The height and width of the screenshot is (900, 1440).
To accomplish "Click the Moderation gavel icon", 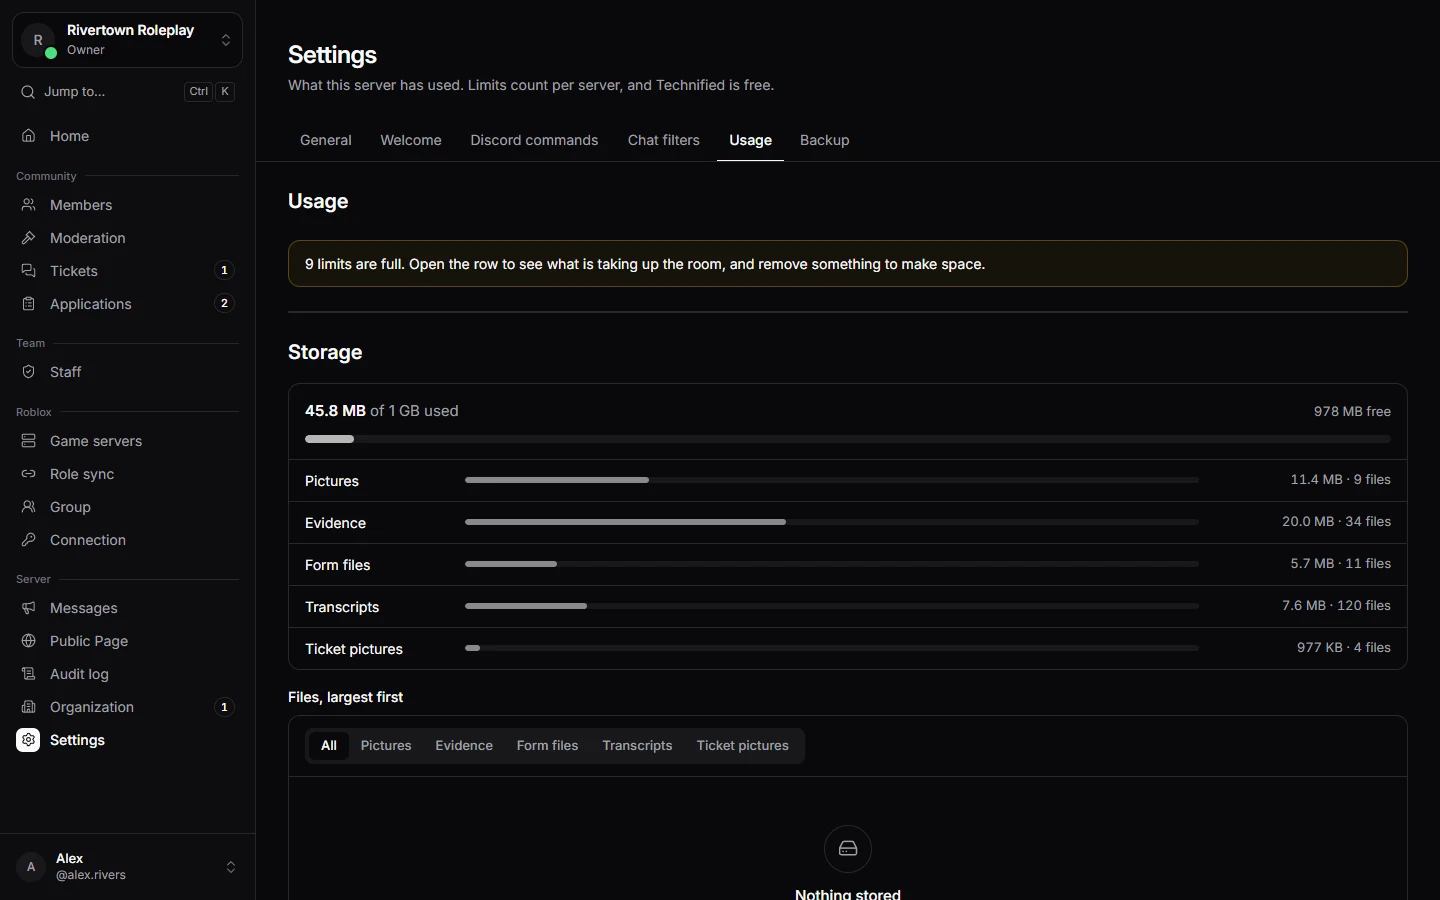I will click(x=29, y=238).
